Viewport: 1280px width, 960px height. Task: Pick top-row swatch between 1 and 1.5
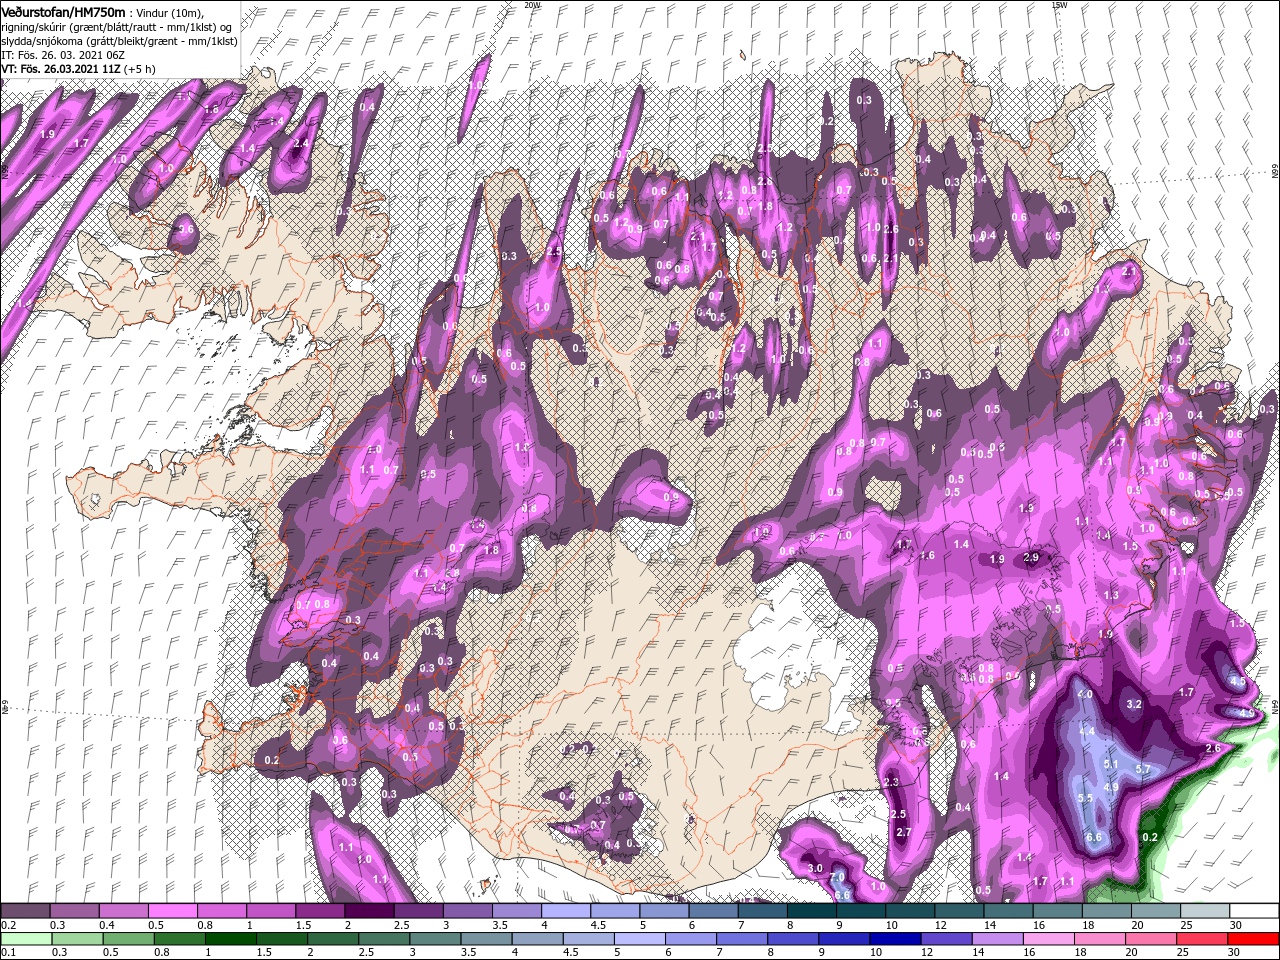coord(271,910)
